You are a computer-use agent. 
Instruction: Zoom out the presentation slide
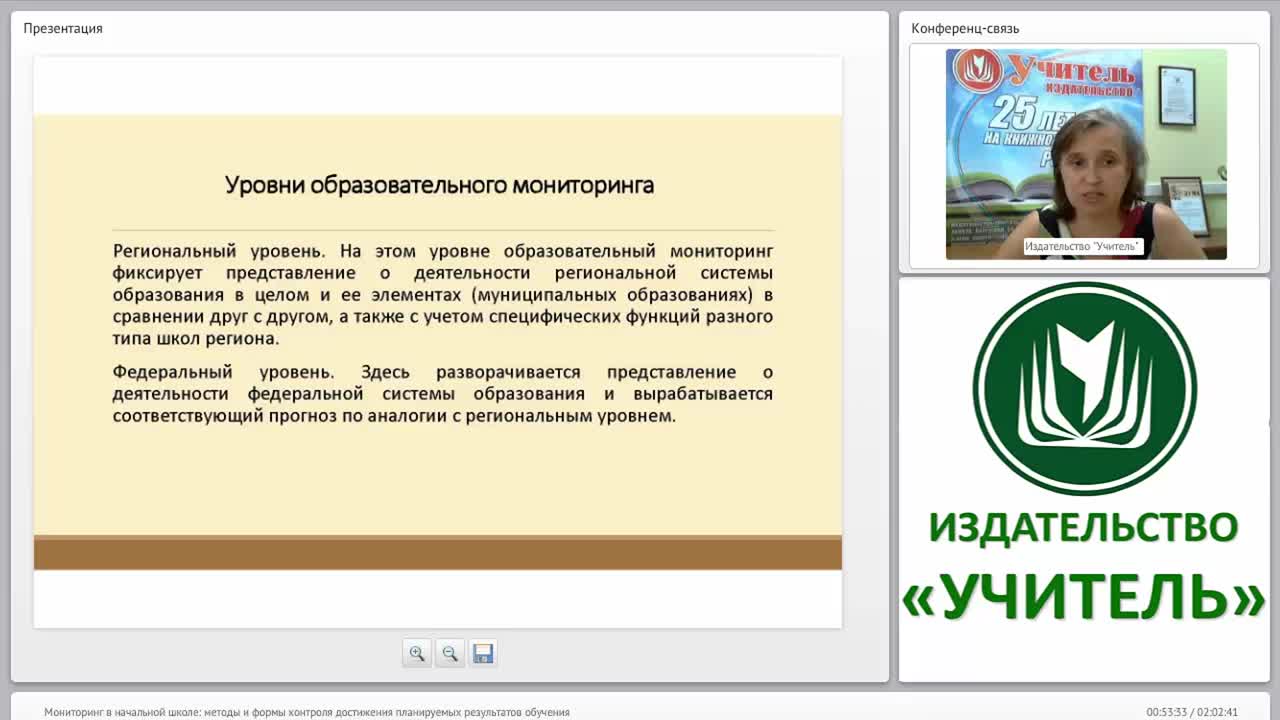[x=450, y=653]
